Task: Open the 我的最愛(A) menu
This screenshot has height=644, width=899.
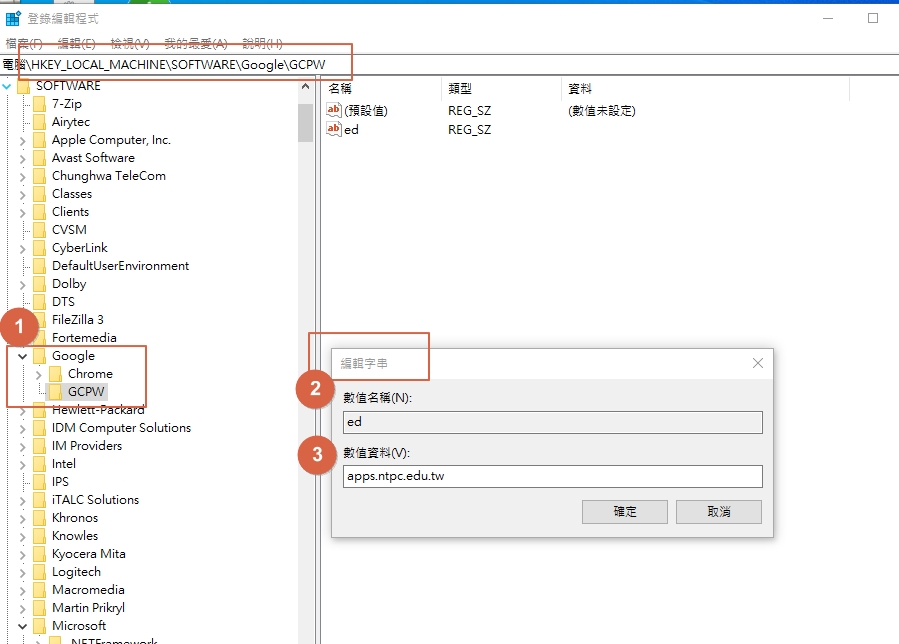Action: point(196,44)
